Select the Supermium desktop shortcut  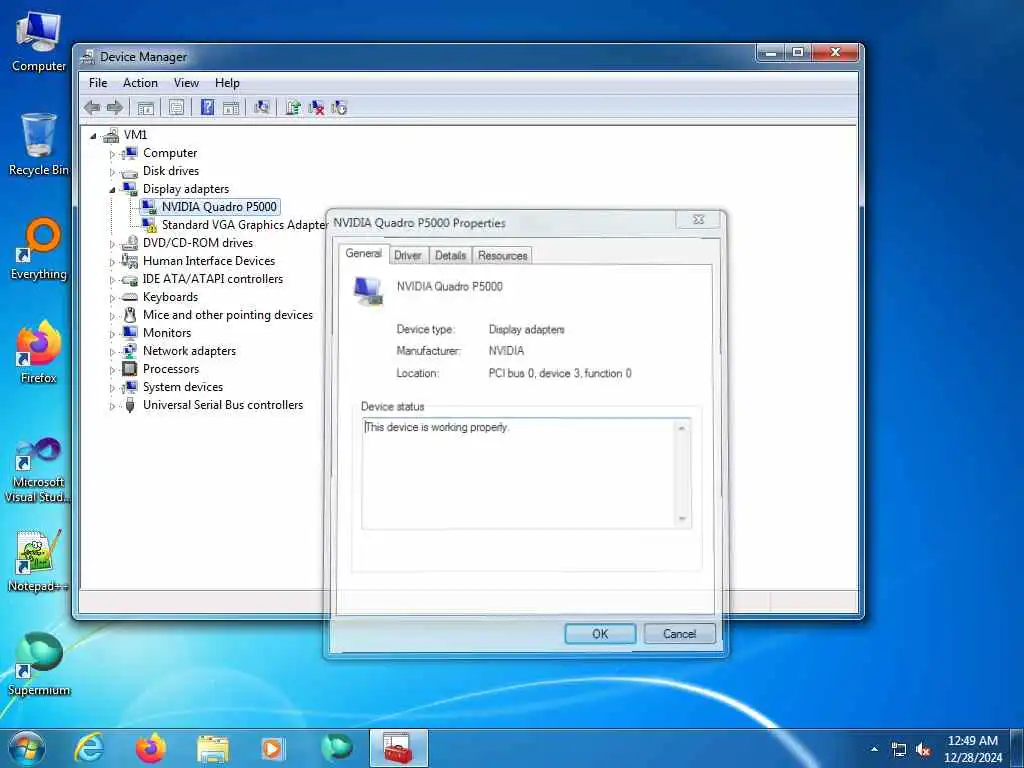click(x=39, y=664)
